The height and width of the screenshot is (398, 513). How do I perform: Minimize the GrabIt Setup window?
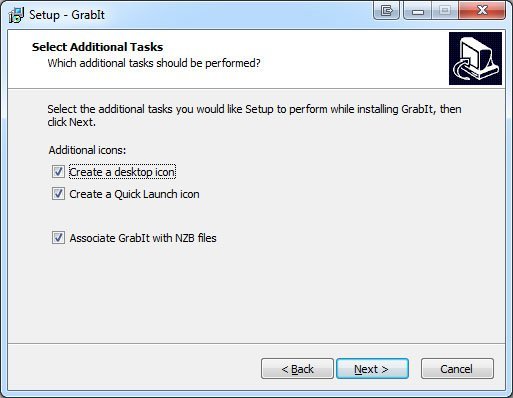click(418, 11)
